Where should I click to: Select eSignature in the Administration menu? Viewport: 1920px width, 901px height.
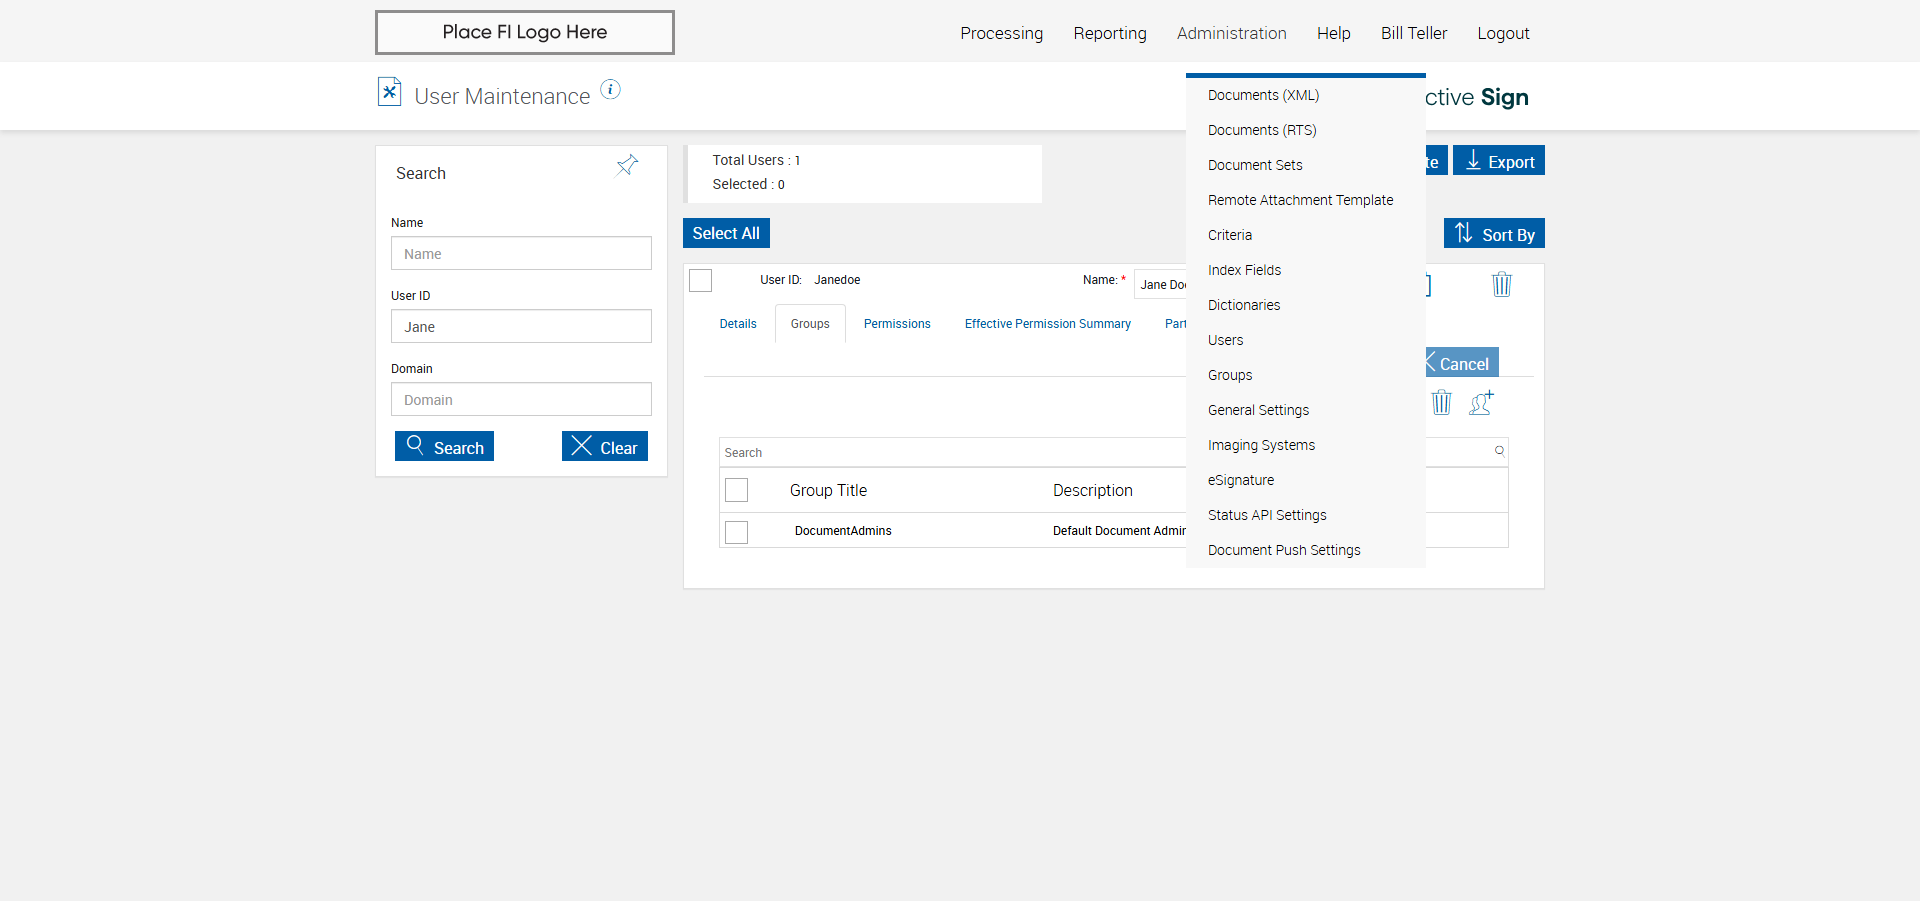click(1241, 480)
